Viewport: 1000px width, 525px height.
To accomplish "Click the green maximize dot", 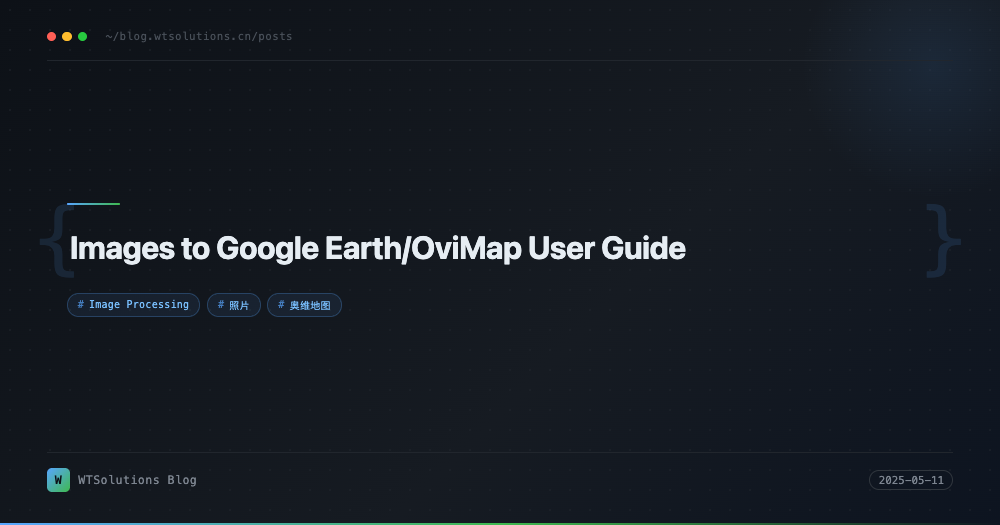I will click(82, 36).
